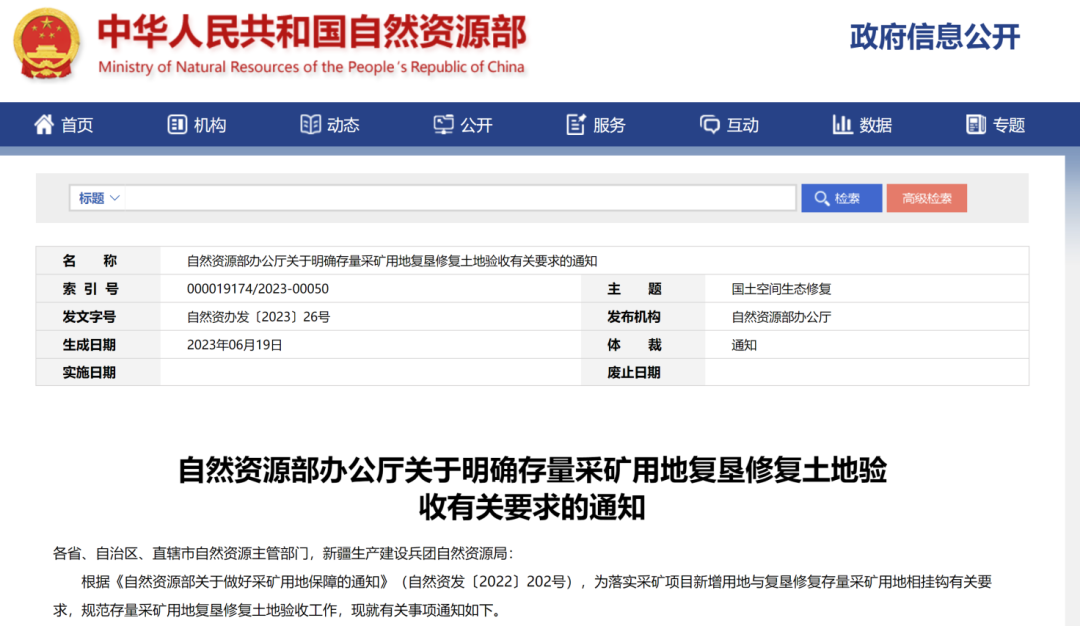This screenshot has height=626, width=1080.
Task: Click the document-edit icon beside 服务
Action: point(576,125)
